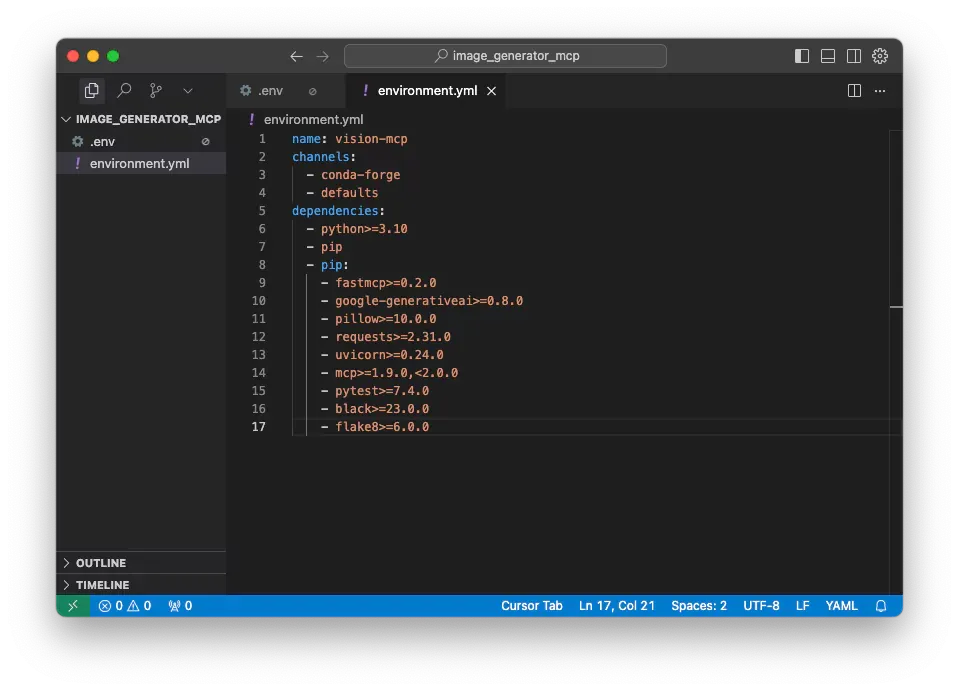Click the ignored badge on the .env tab

coord(313,91)
